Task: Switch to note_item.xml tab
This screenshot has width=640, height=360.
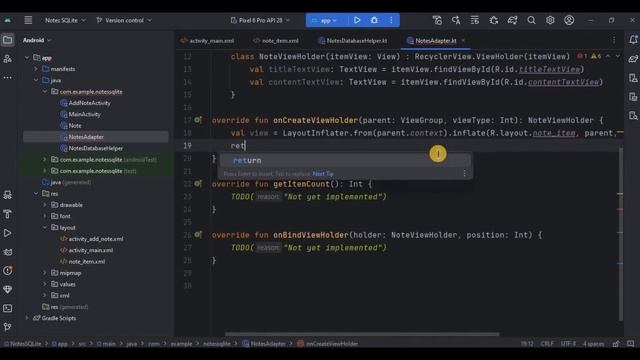Action: [276, 40]
